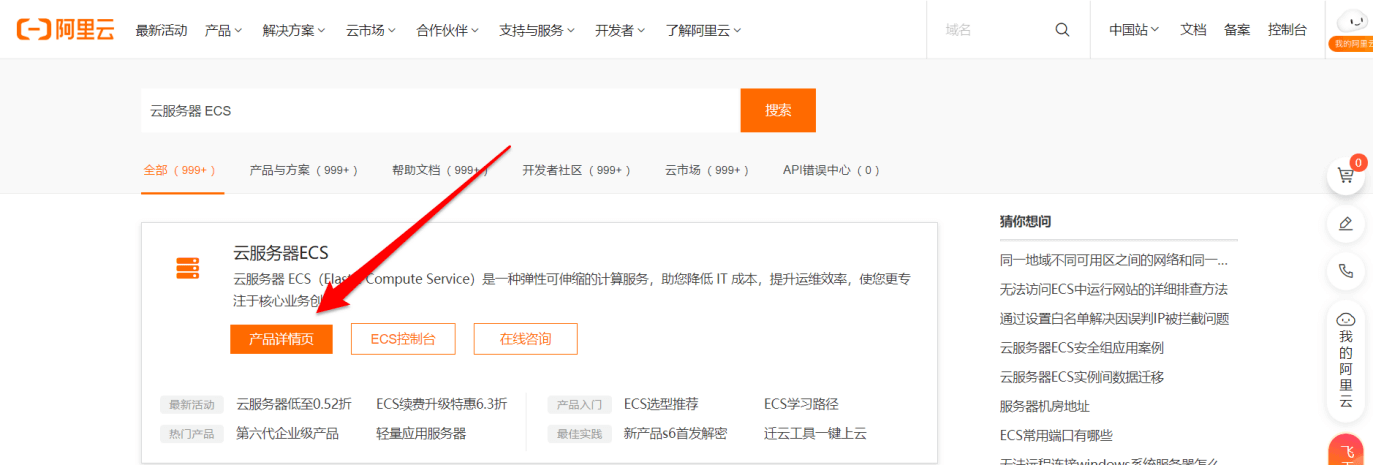The image size is (1373, 465).
Task: Open 服务器机房地址 suggestion
Action: pos(1045,406)
